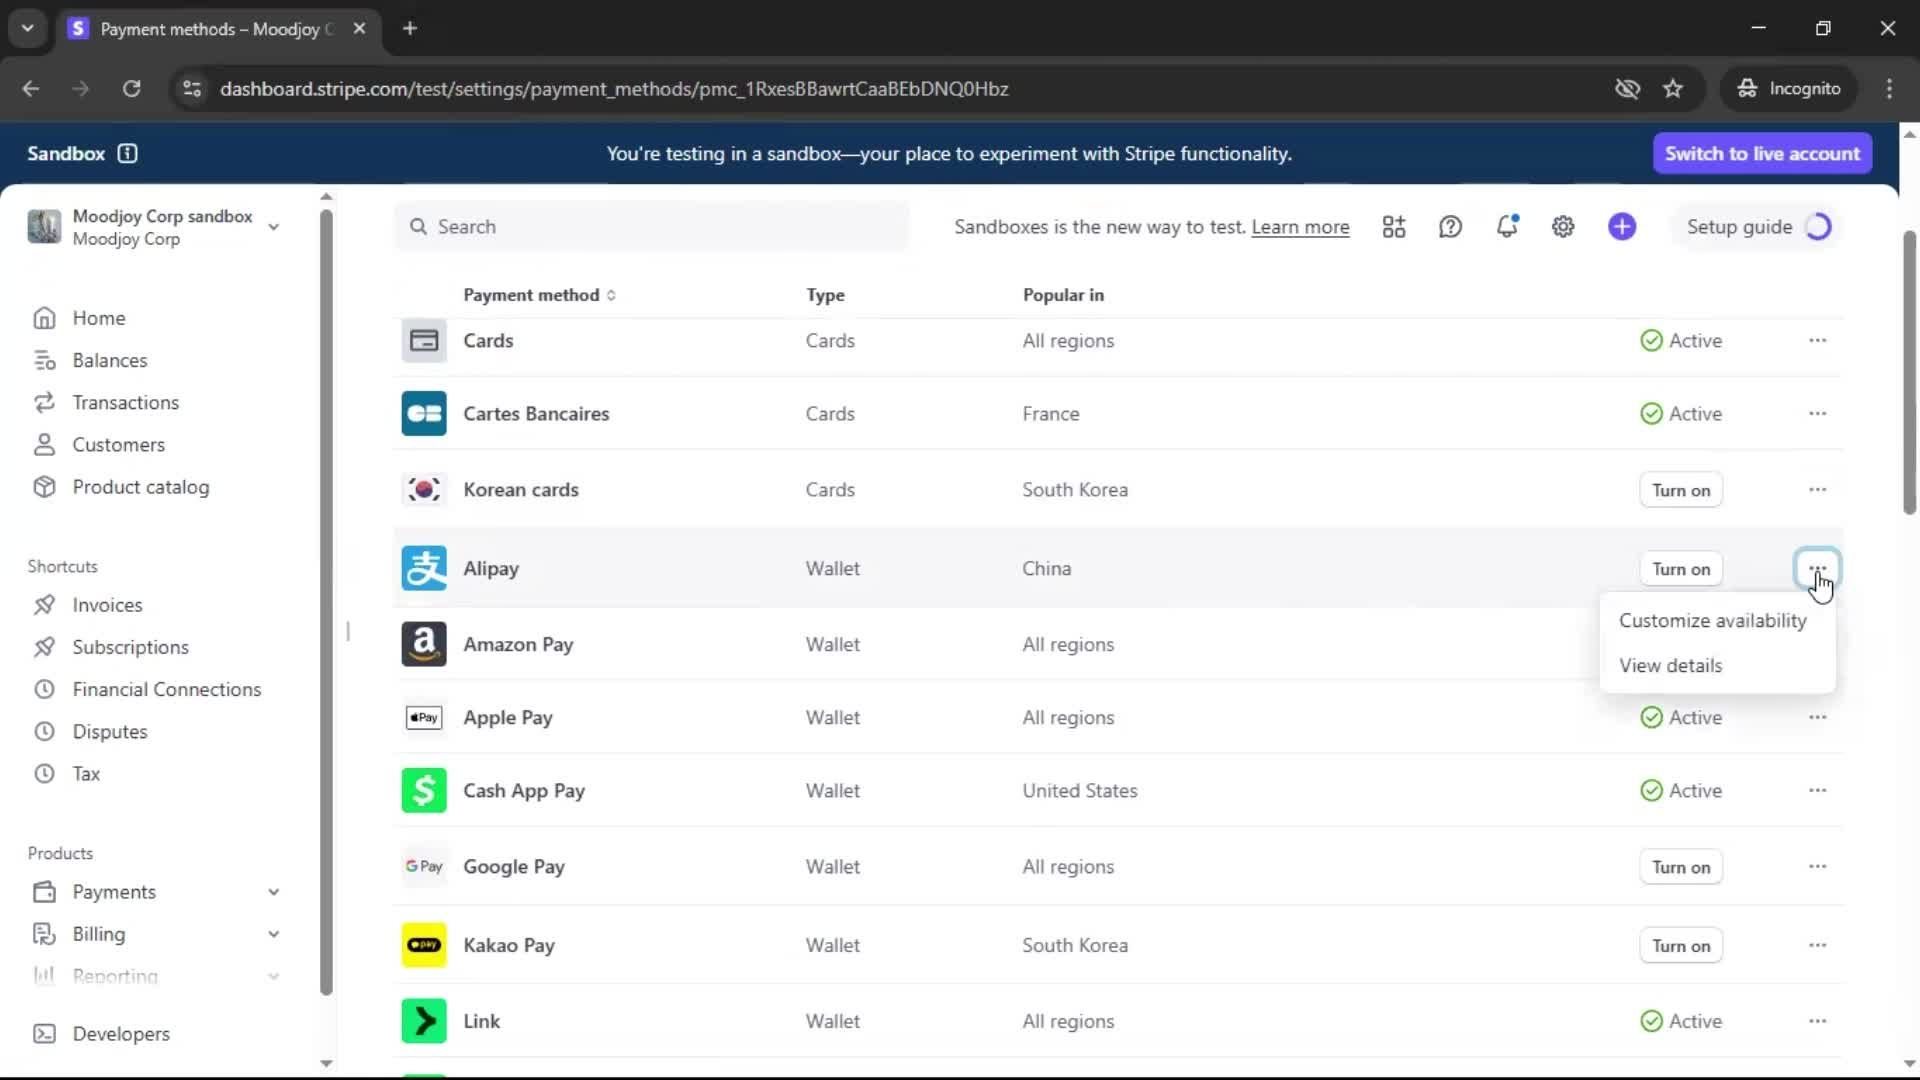Click the sidebar scrollbar thumb
The width and height of the screenshot is (1920, 1080).
(x=326, y=600)
